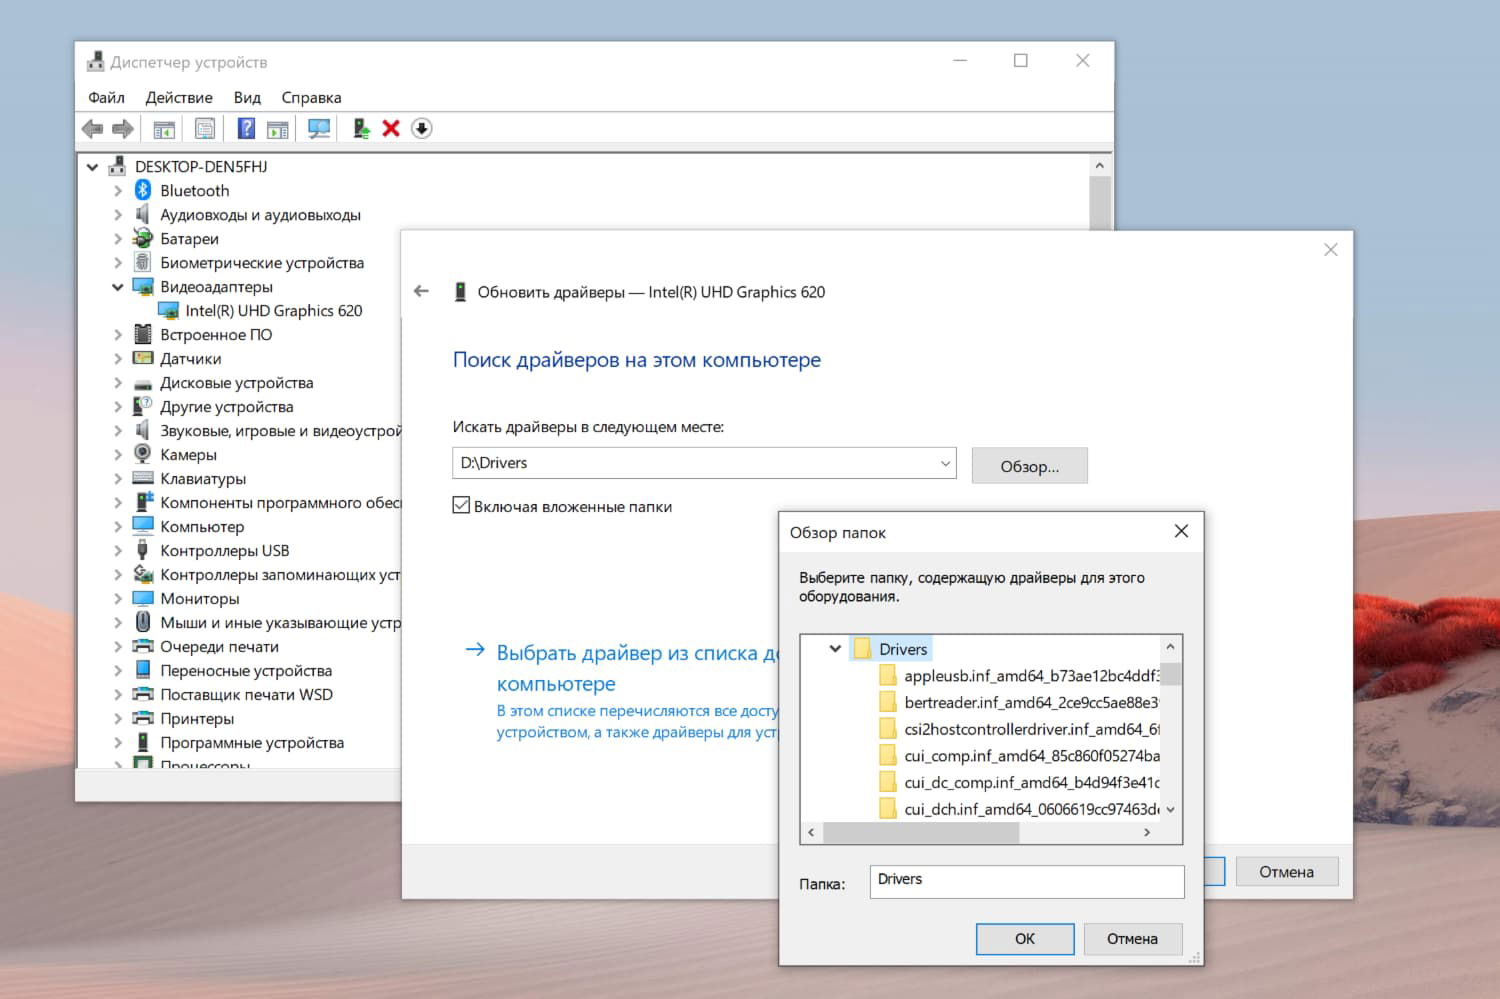Open the driver location path dropdown arrow
This screenshot has height=999, width=1500.
coord(945,463)
